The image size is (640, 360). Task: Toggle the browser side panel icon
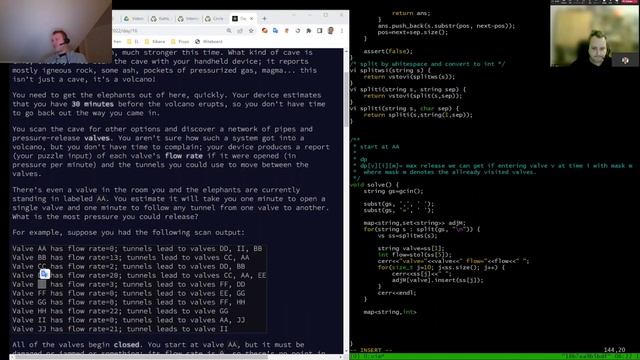(320, 31)
